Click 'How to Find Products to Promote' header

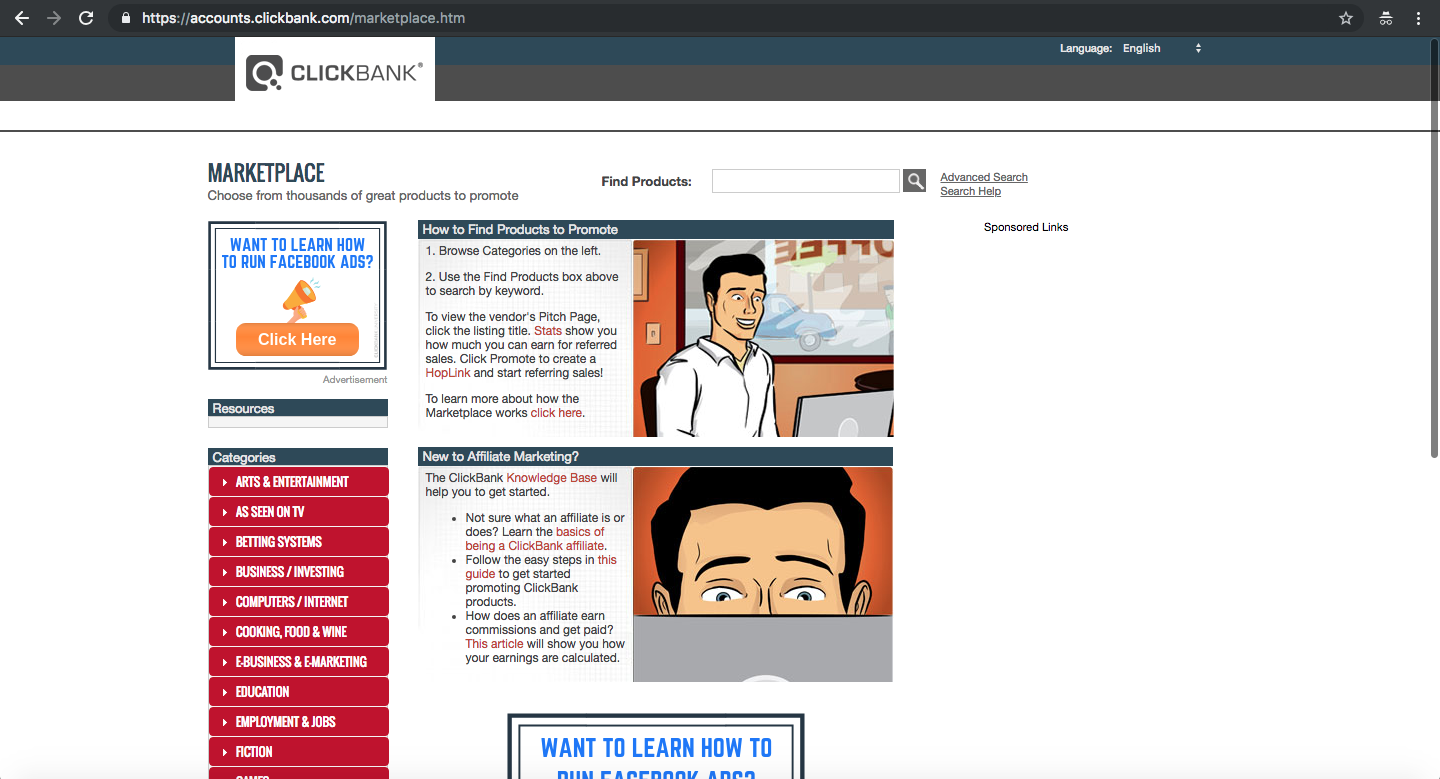656,229
